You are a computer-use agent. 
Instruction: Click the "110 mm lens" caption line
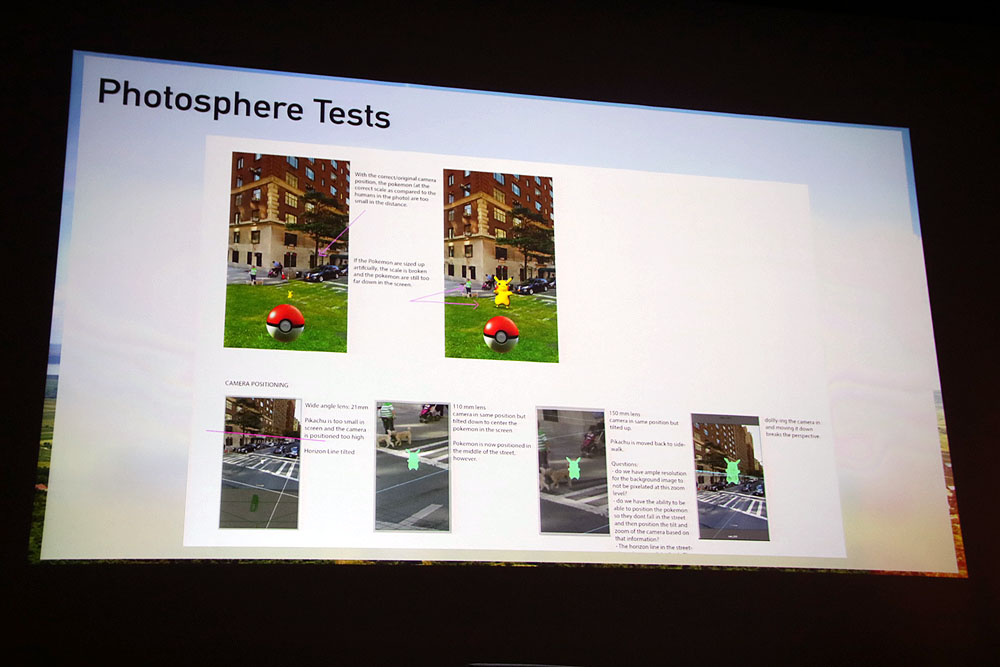[x=469, y=407]
